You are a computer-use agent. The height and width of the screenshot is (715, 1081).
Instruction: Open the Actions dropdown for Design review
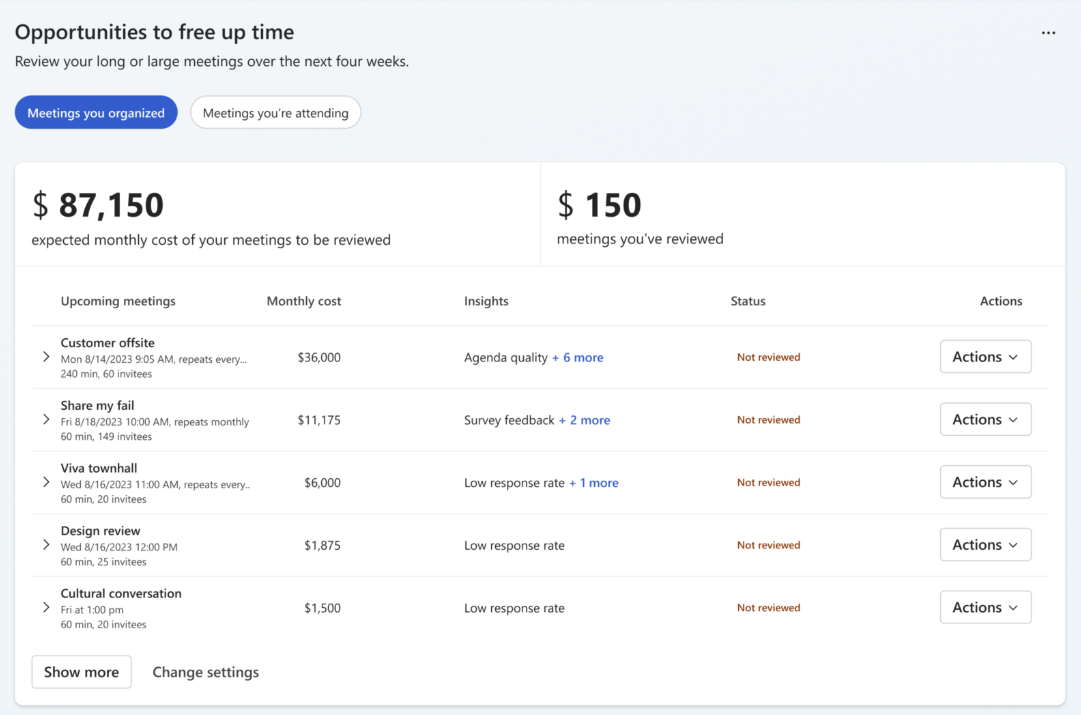[985, 544]
